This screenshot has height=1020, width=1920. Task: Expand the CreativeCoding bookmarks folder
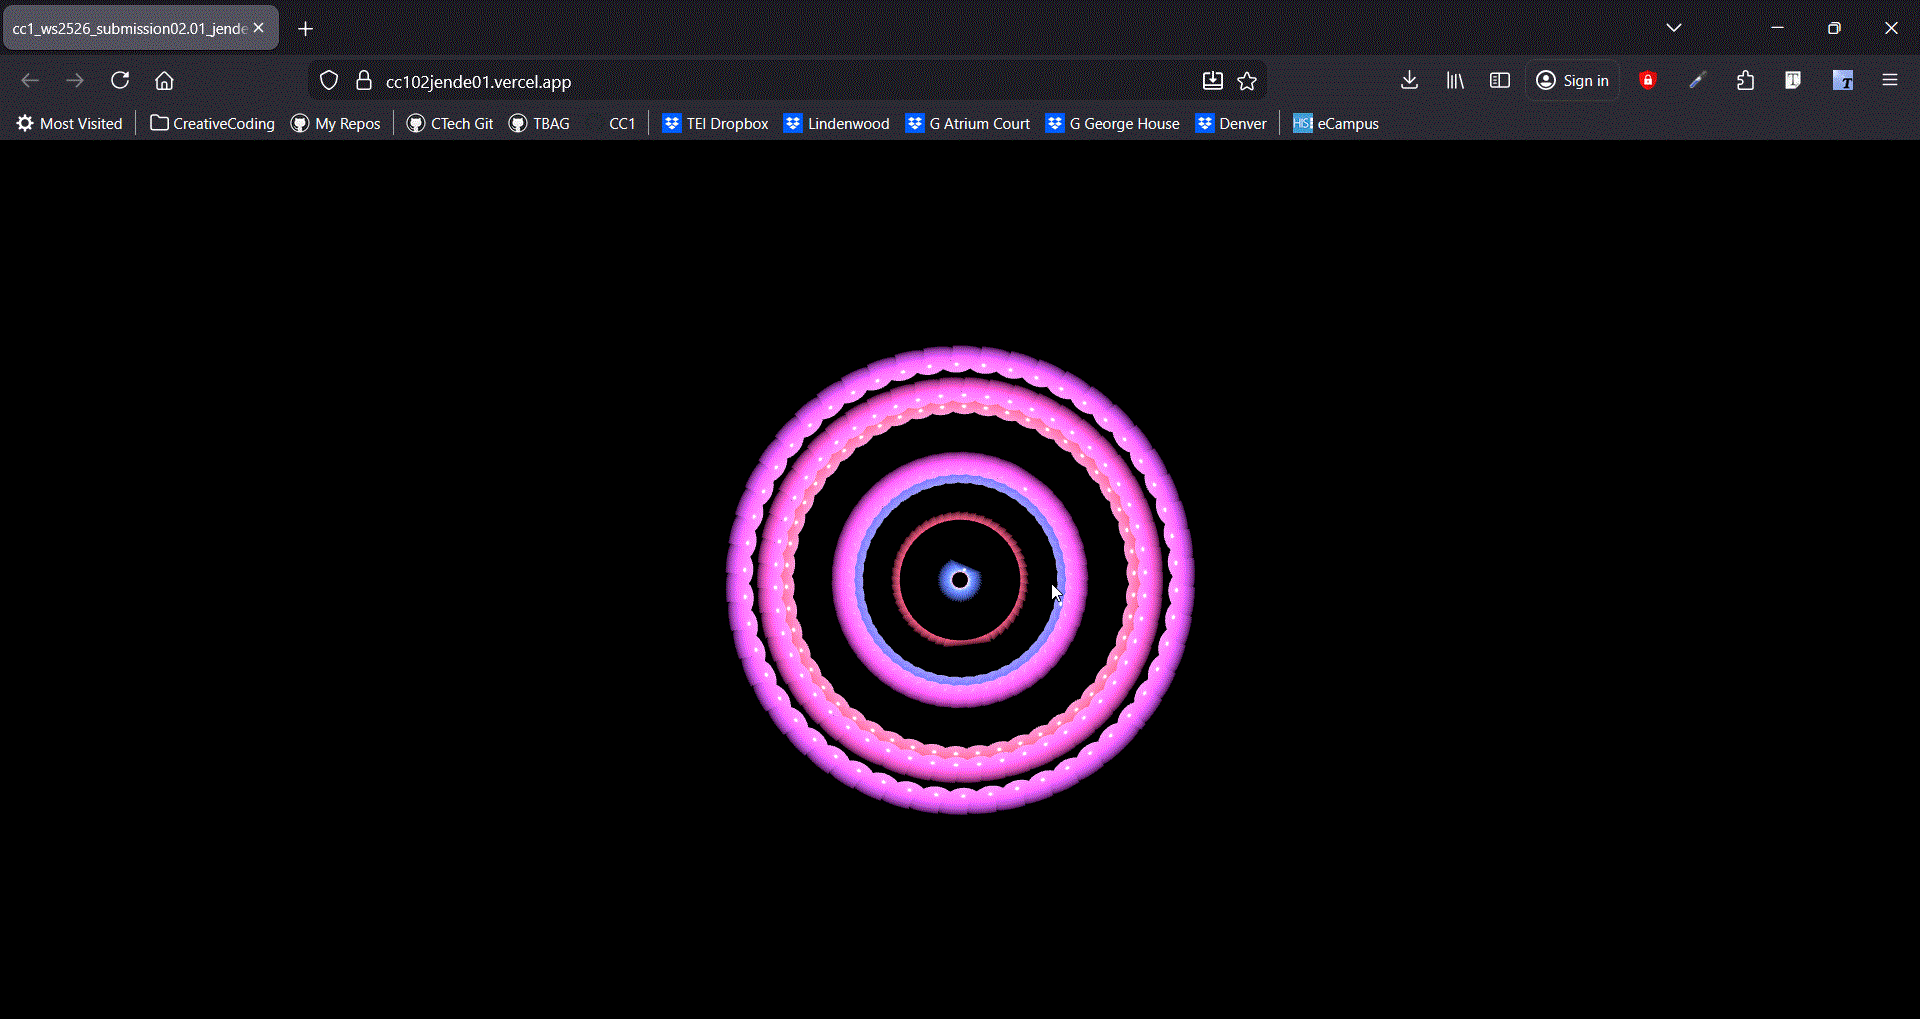(x=212, y=124)
